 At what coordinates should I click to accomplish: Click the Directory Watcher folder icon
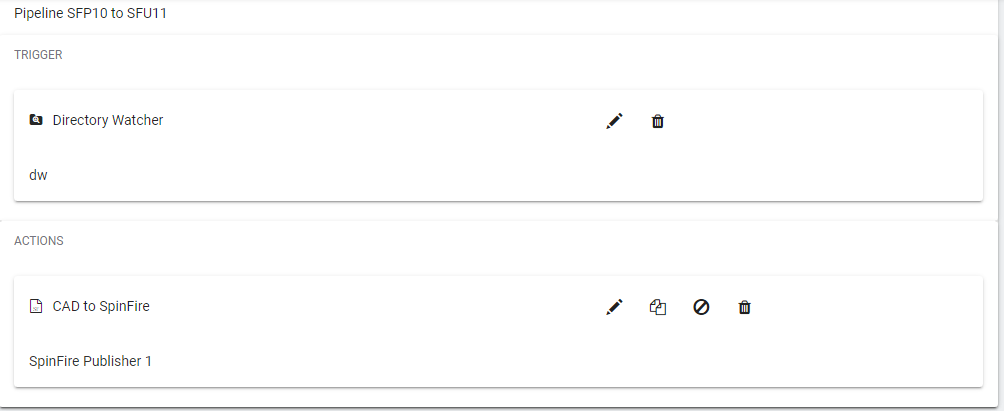point(36,120)
